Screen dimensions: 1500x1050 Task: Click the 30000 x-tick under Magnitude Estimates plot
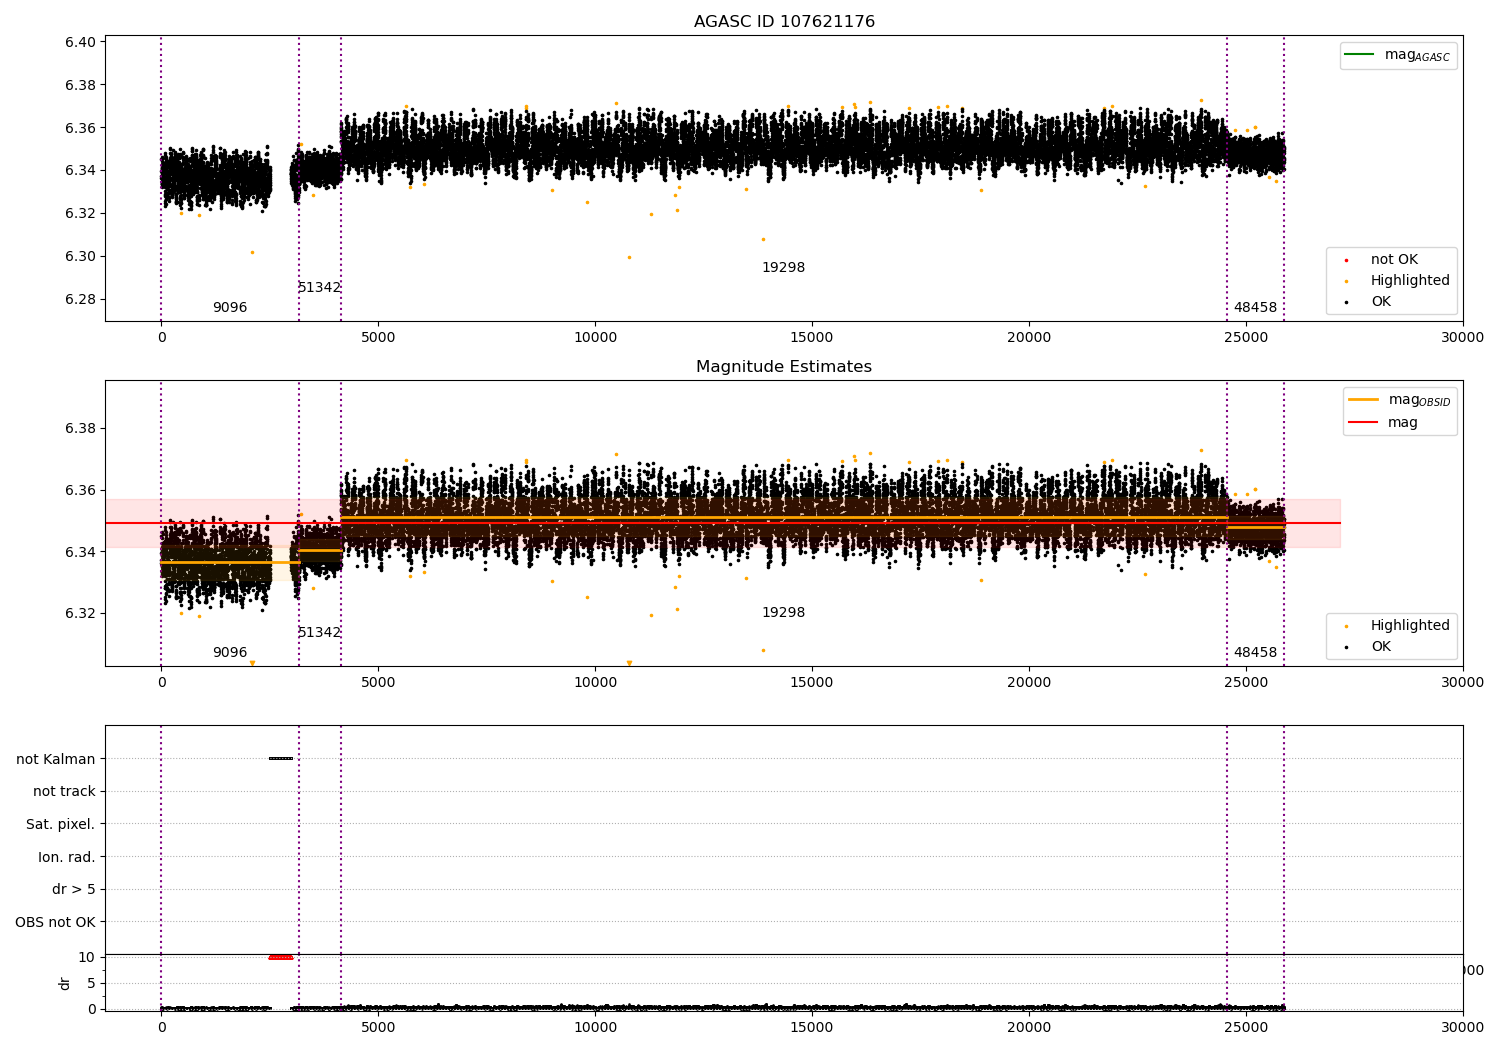pyautogui.click(x=1463, y=683)
